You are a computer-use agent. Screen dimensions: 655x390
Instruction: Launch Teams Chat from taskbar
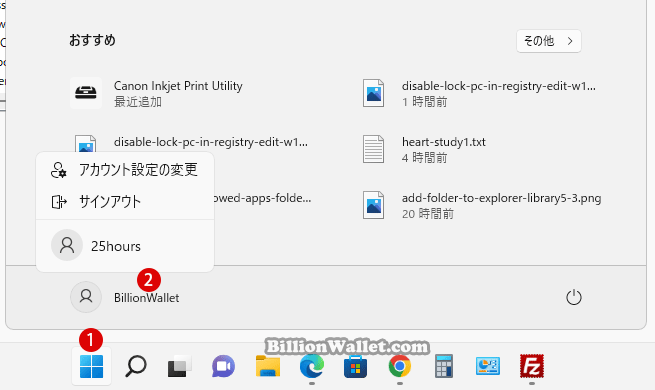pyautogui.click(x=223, y=366)
